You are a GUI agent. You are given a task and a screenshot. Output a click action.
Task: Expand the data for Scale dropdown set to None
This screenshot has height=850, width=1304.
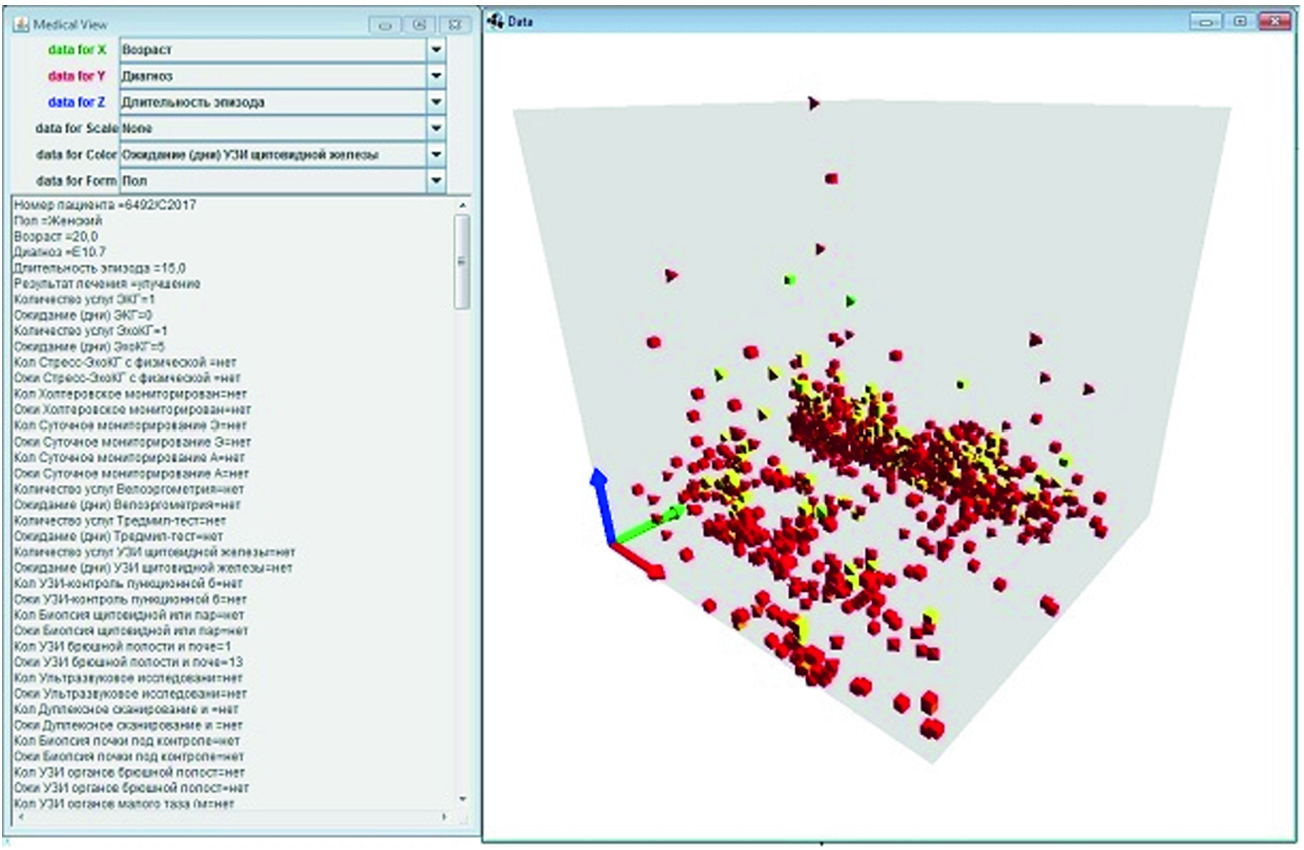(x=282, y=128)
